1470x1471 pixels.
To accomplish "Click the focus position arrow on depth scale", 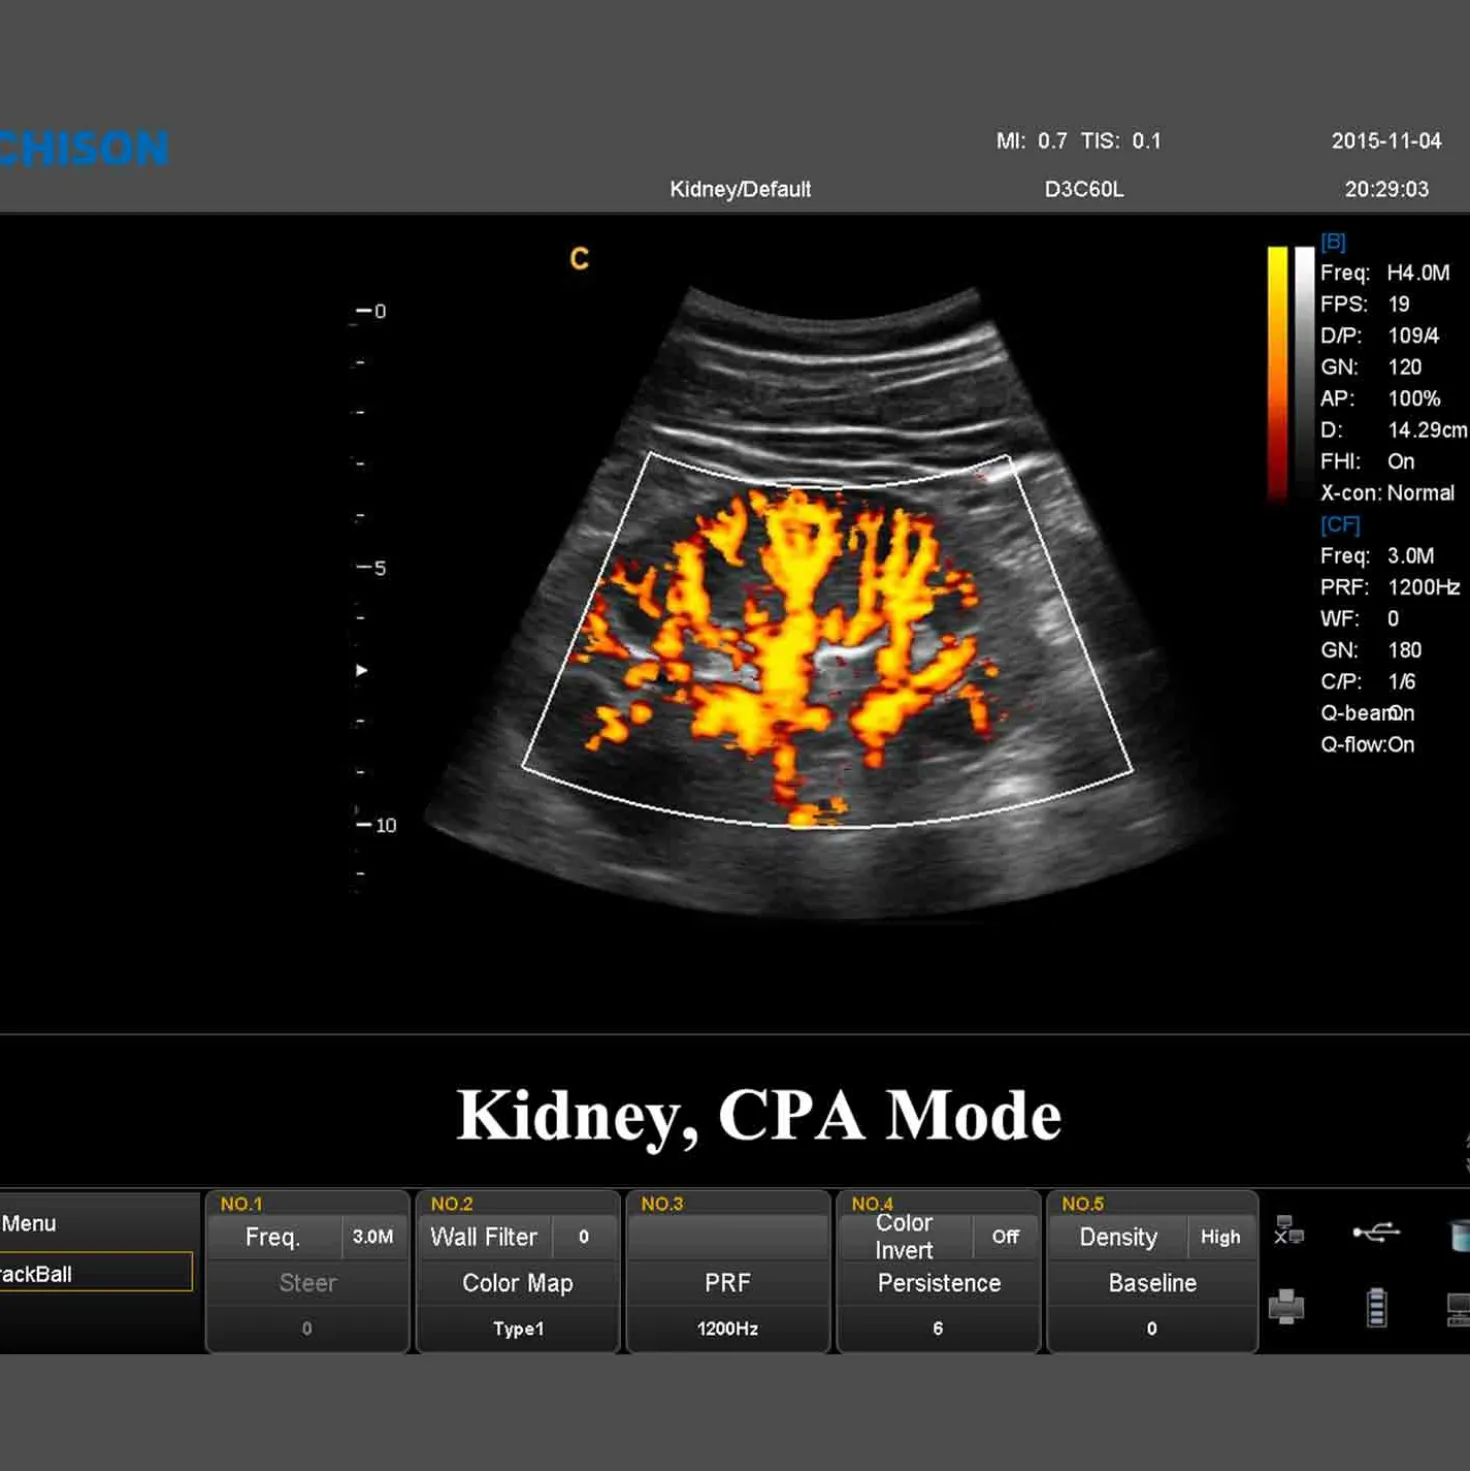I will point(361,670).
